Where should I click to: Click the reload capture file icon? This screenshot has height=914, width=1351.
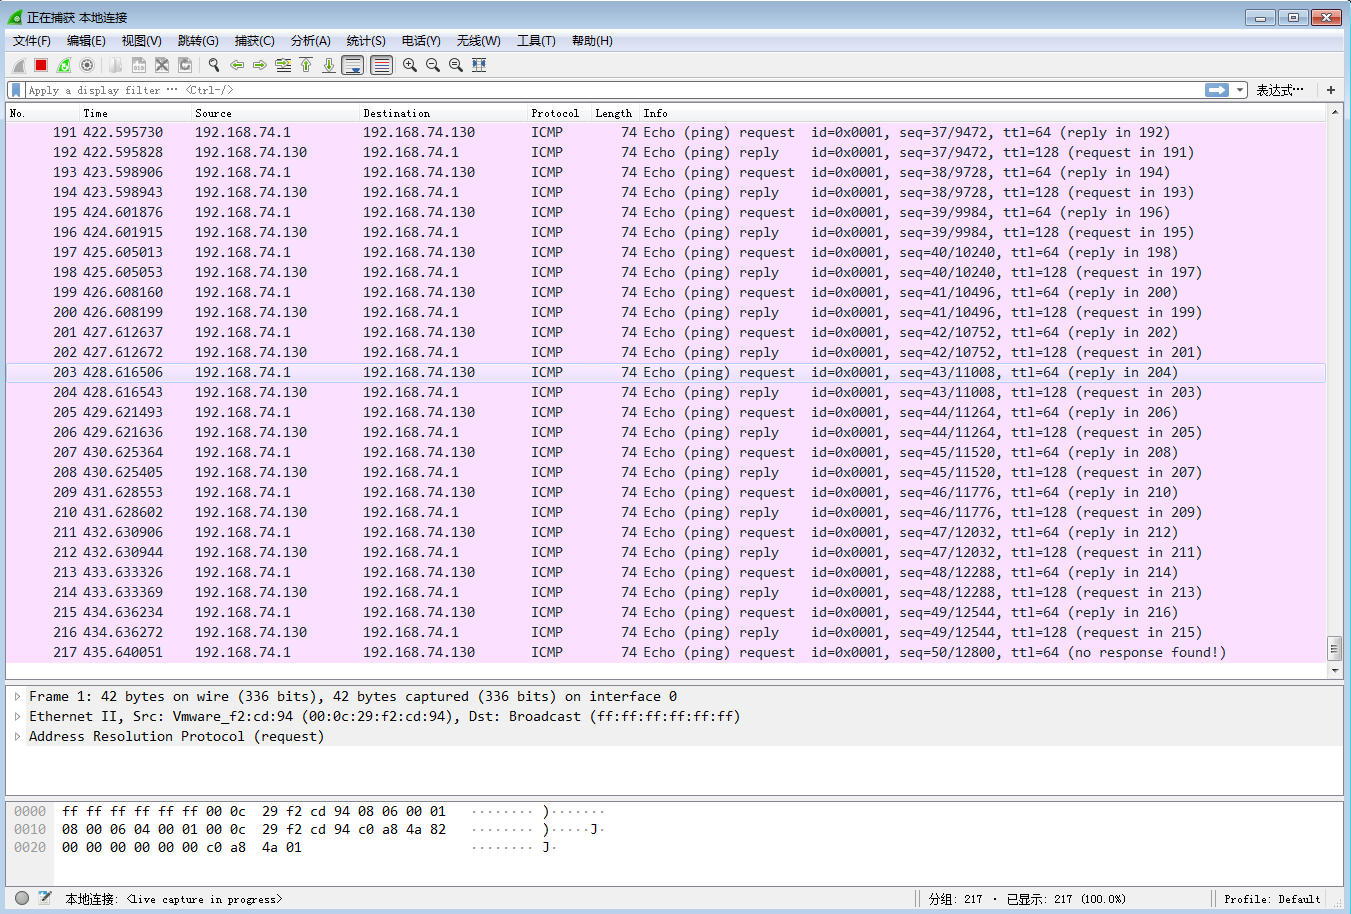[x=185, y=65]
